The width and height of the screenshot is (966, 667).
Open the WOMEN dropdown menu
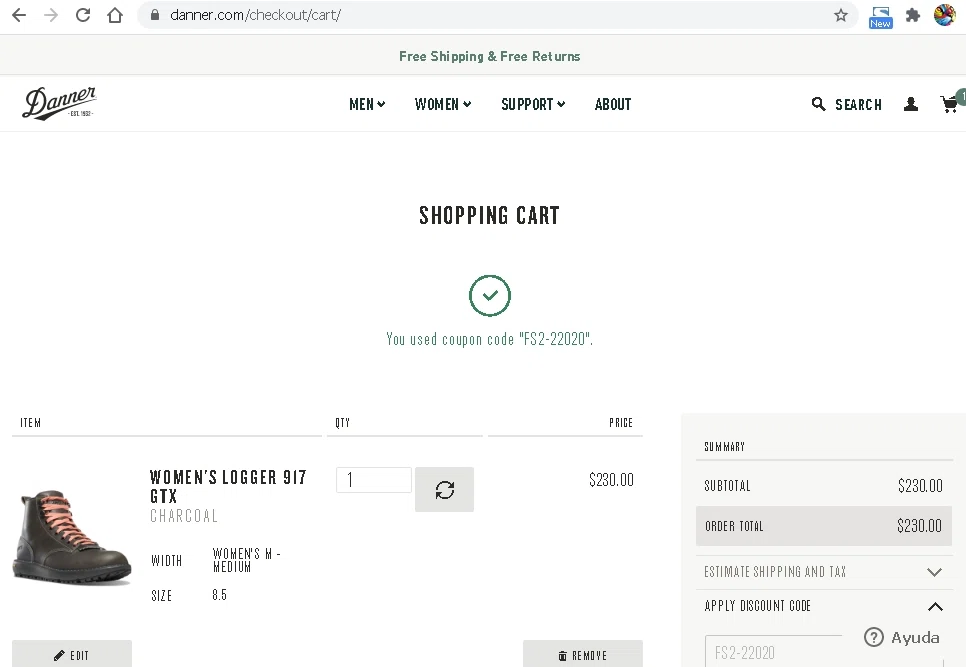click(x=443, y=104)
